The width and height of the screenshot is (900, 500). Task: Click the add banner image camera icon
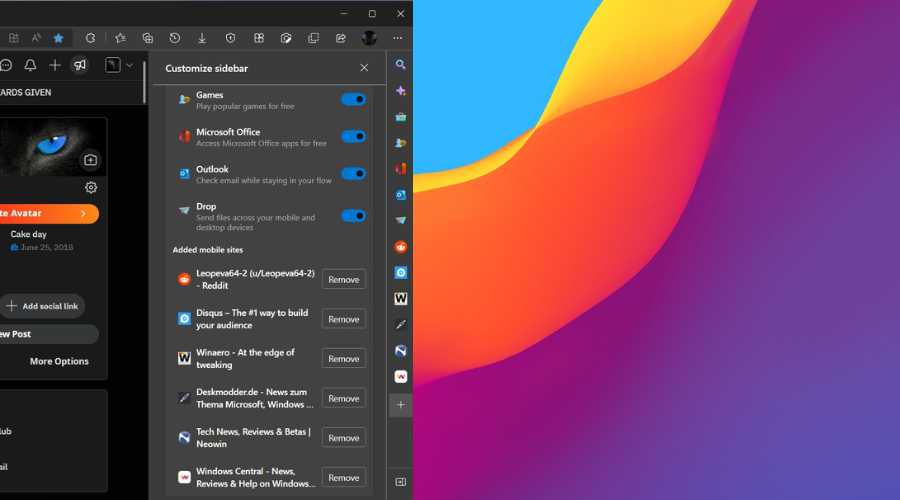tap(91, 160)
